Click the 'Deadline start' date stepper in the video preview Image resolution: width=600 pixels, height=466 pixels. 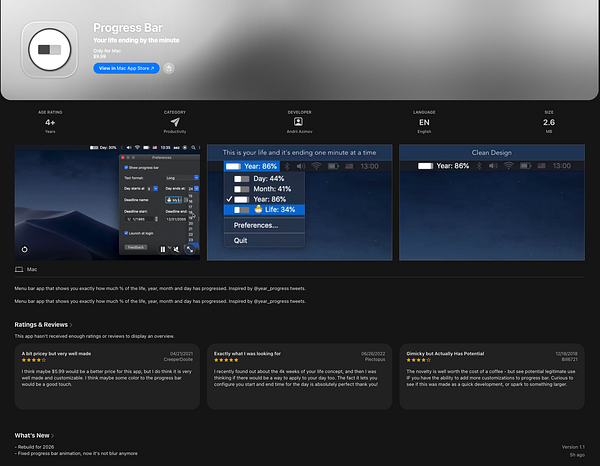(156, 219)
